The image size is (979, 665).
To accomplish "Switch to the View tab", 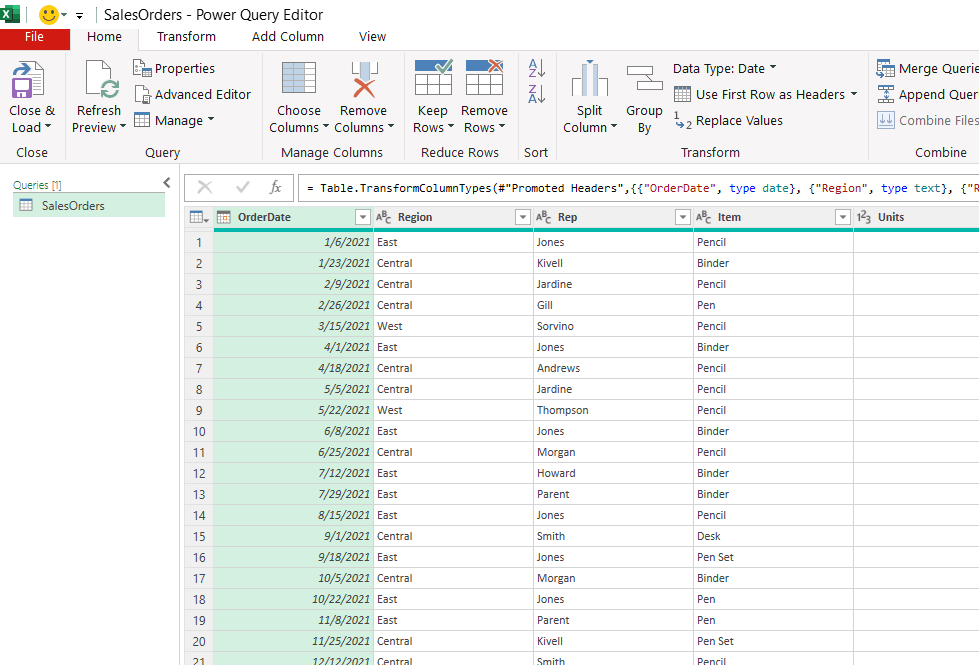I will [x=372, y=37].
